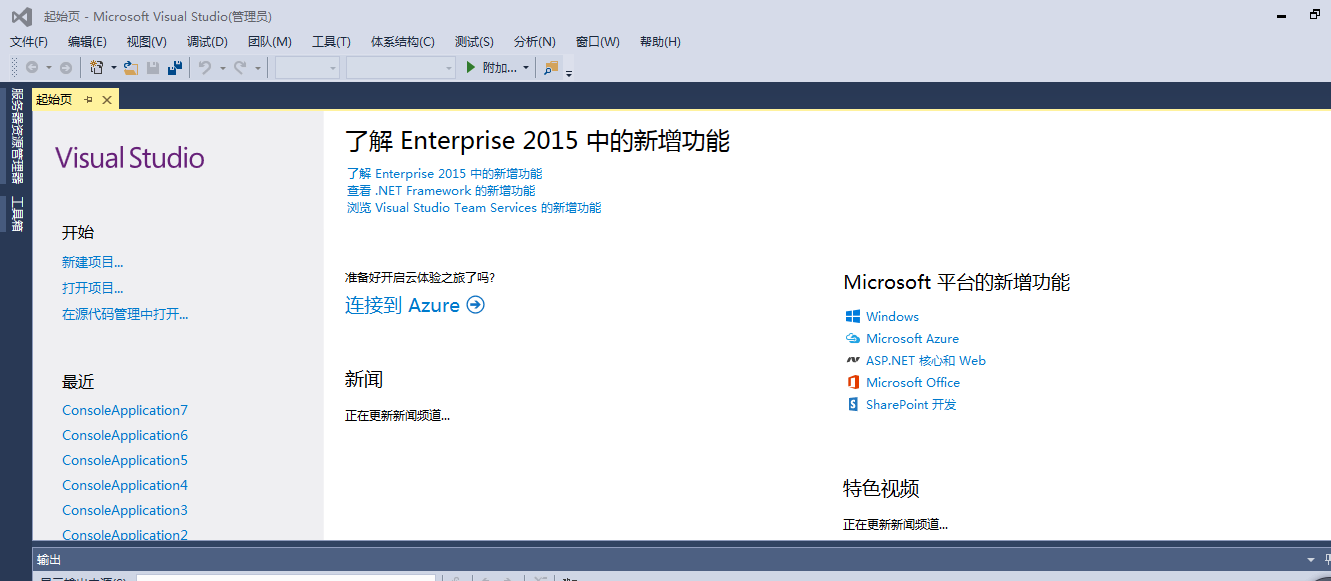
Task: Open the Solution Configurations combo box
Action: tap(308, 68)
